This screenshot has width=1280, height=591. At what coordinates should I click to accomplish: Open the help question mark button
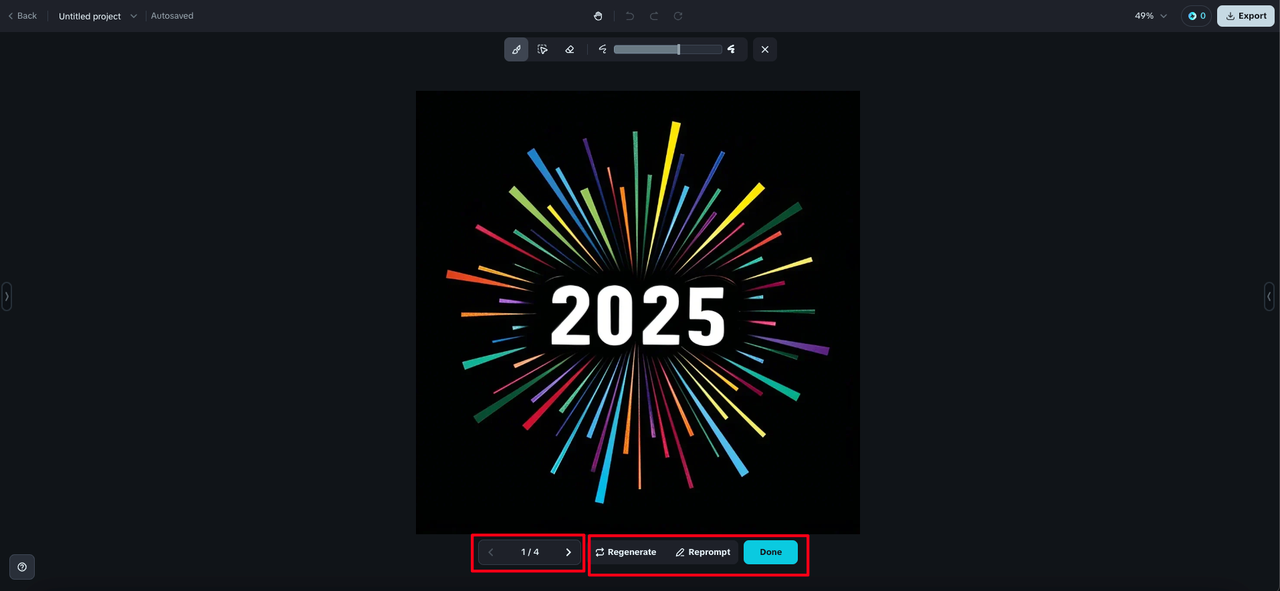pyautogui.click(x=22, y=567)
